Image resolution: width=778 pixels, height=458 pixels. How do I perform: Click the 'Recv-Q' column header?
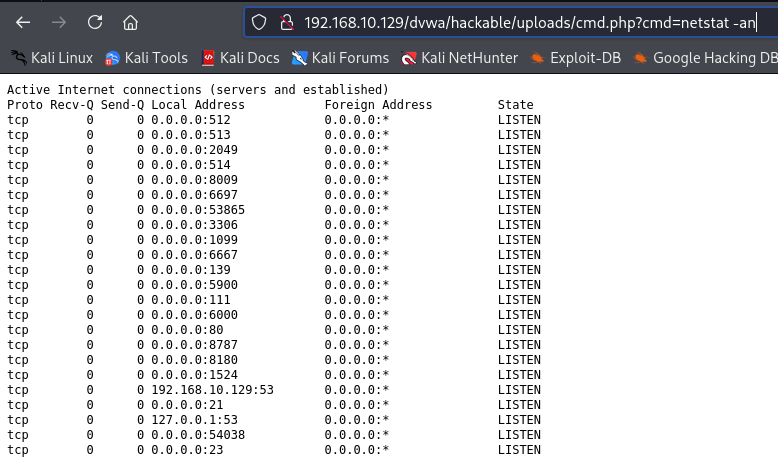click(x=71, y=105)
